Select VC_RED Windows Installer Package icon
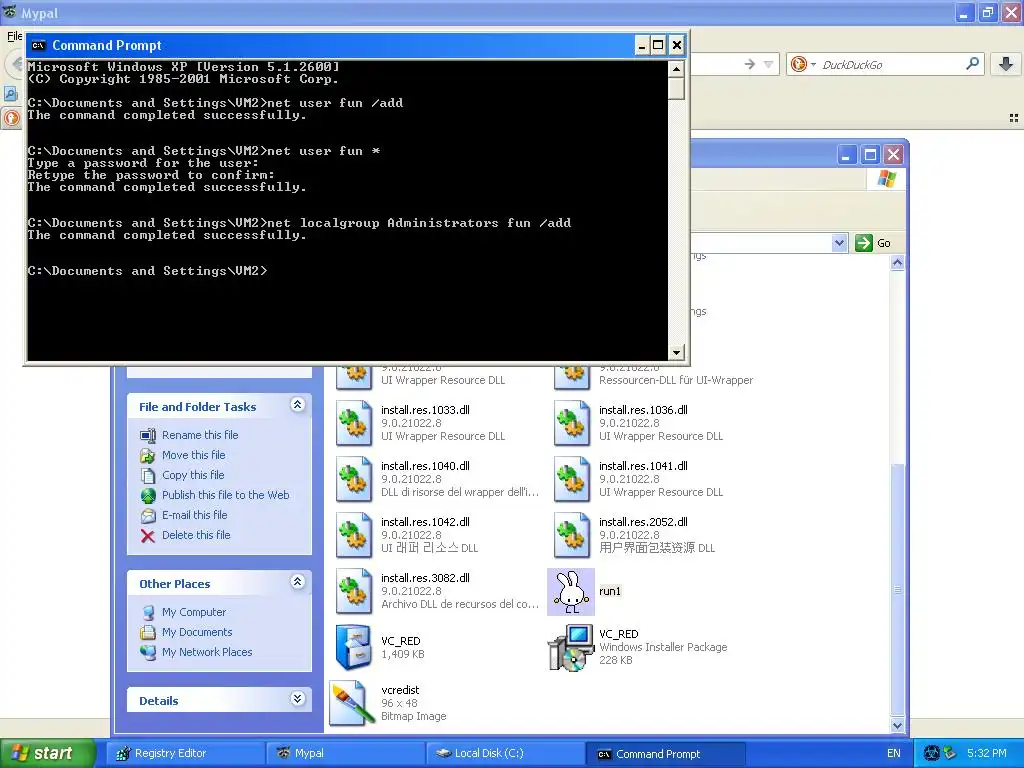The width and height of the screenshot is (1024, 768). (571, 647)
